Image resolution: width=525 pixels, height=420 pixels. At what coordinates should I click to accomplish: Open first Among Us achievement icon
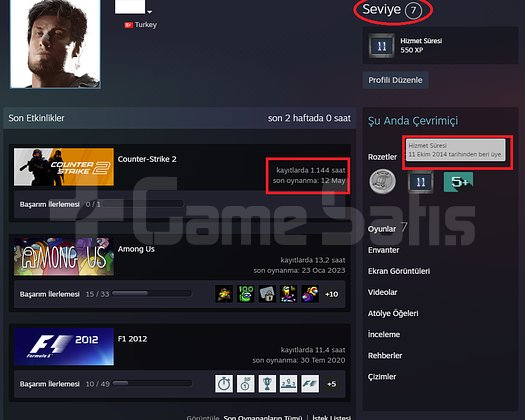tap(224, 294)
